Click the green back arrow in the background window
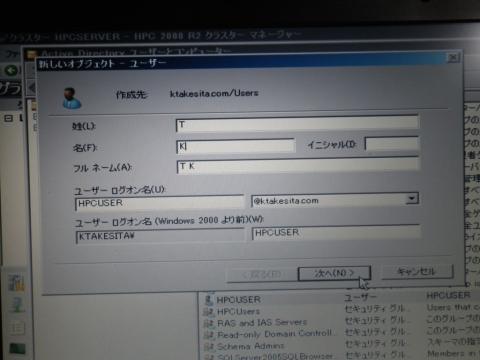Viewport: 480px width, 360px height. click(x=11, y=70)
